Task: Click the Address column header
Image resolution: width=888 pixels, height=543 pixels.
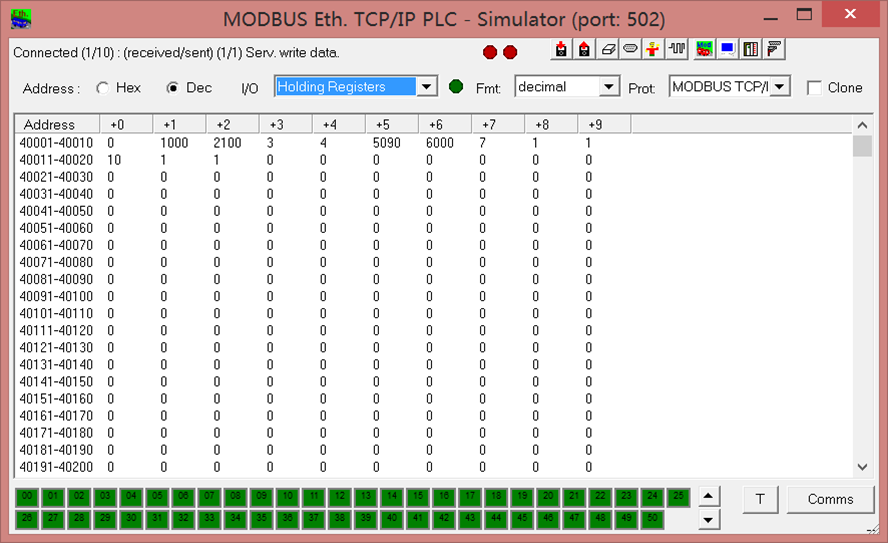Action: 57,125
